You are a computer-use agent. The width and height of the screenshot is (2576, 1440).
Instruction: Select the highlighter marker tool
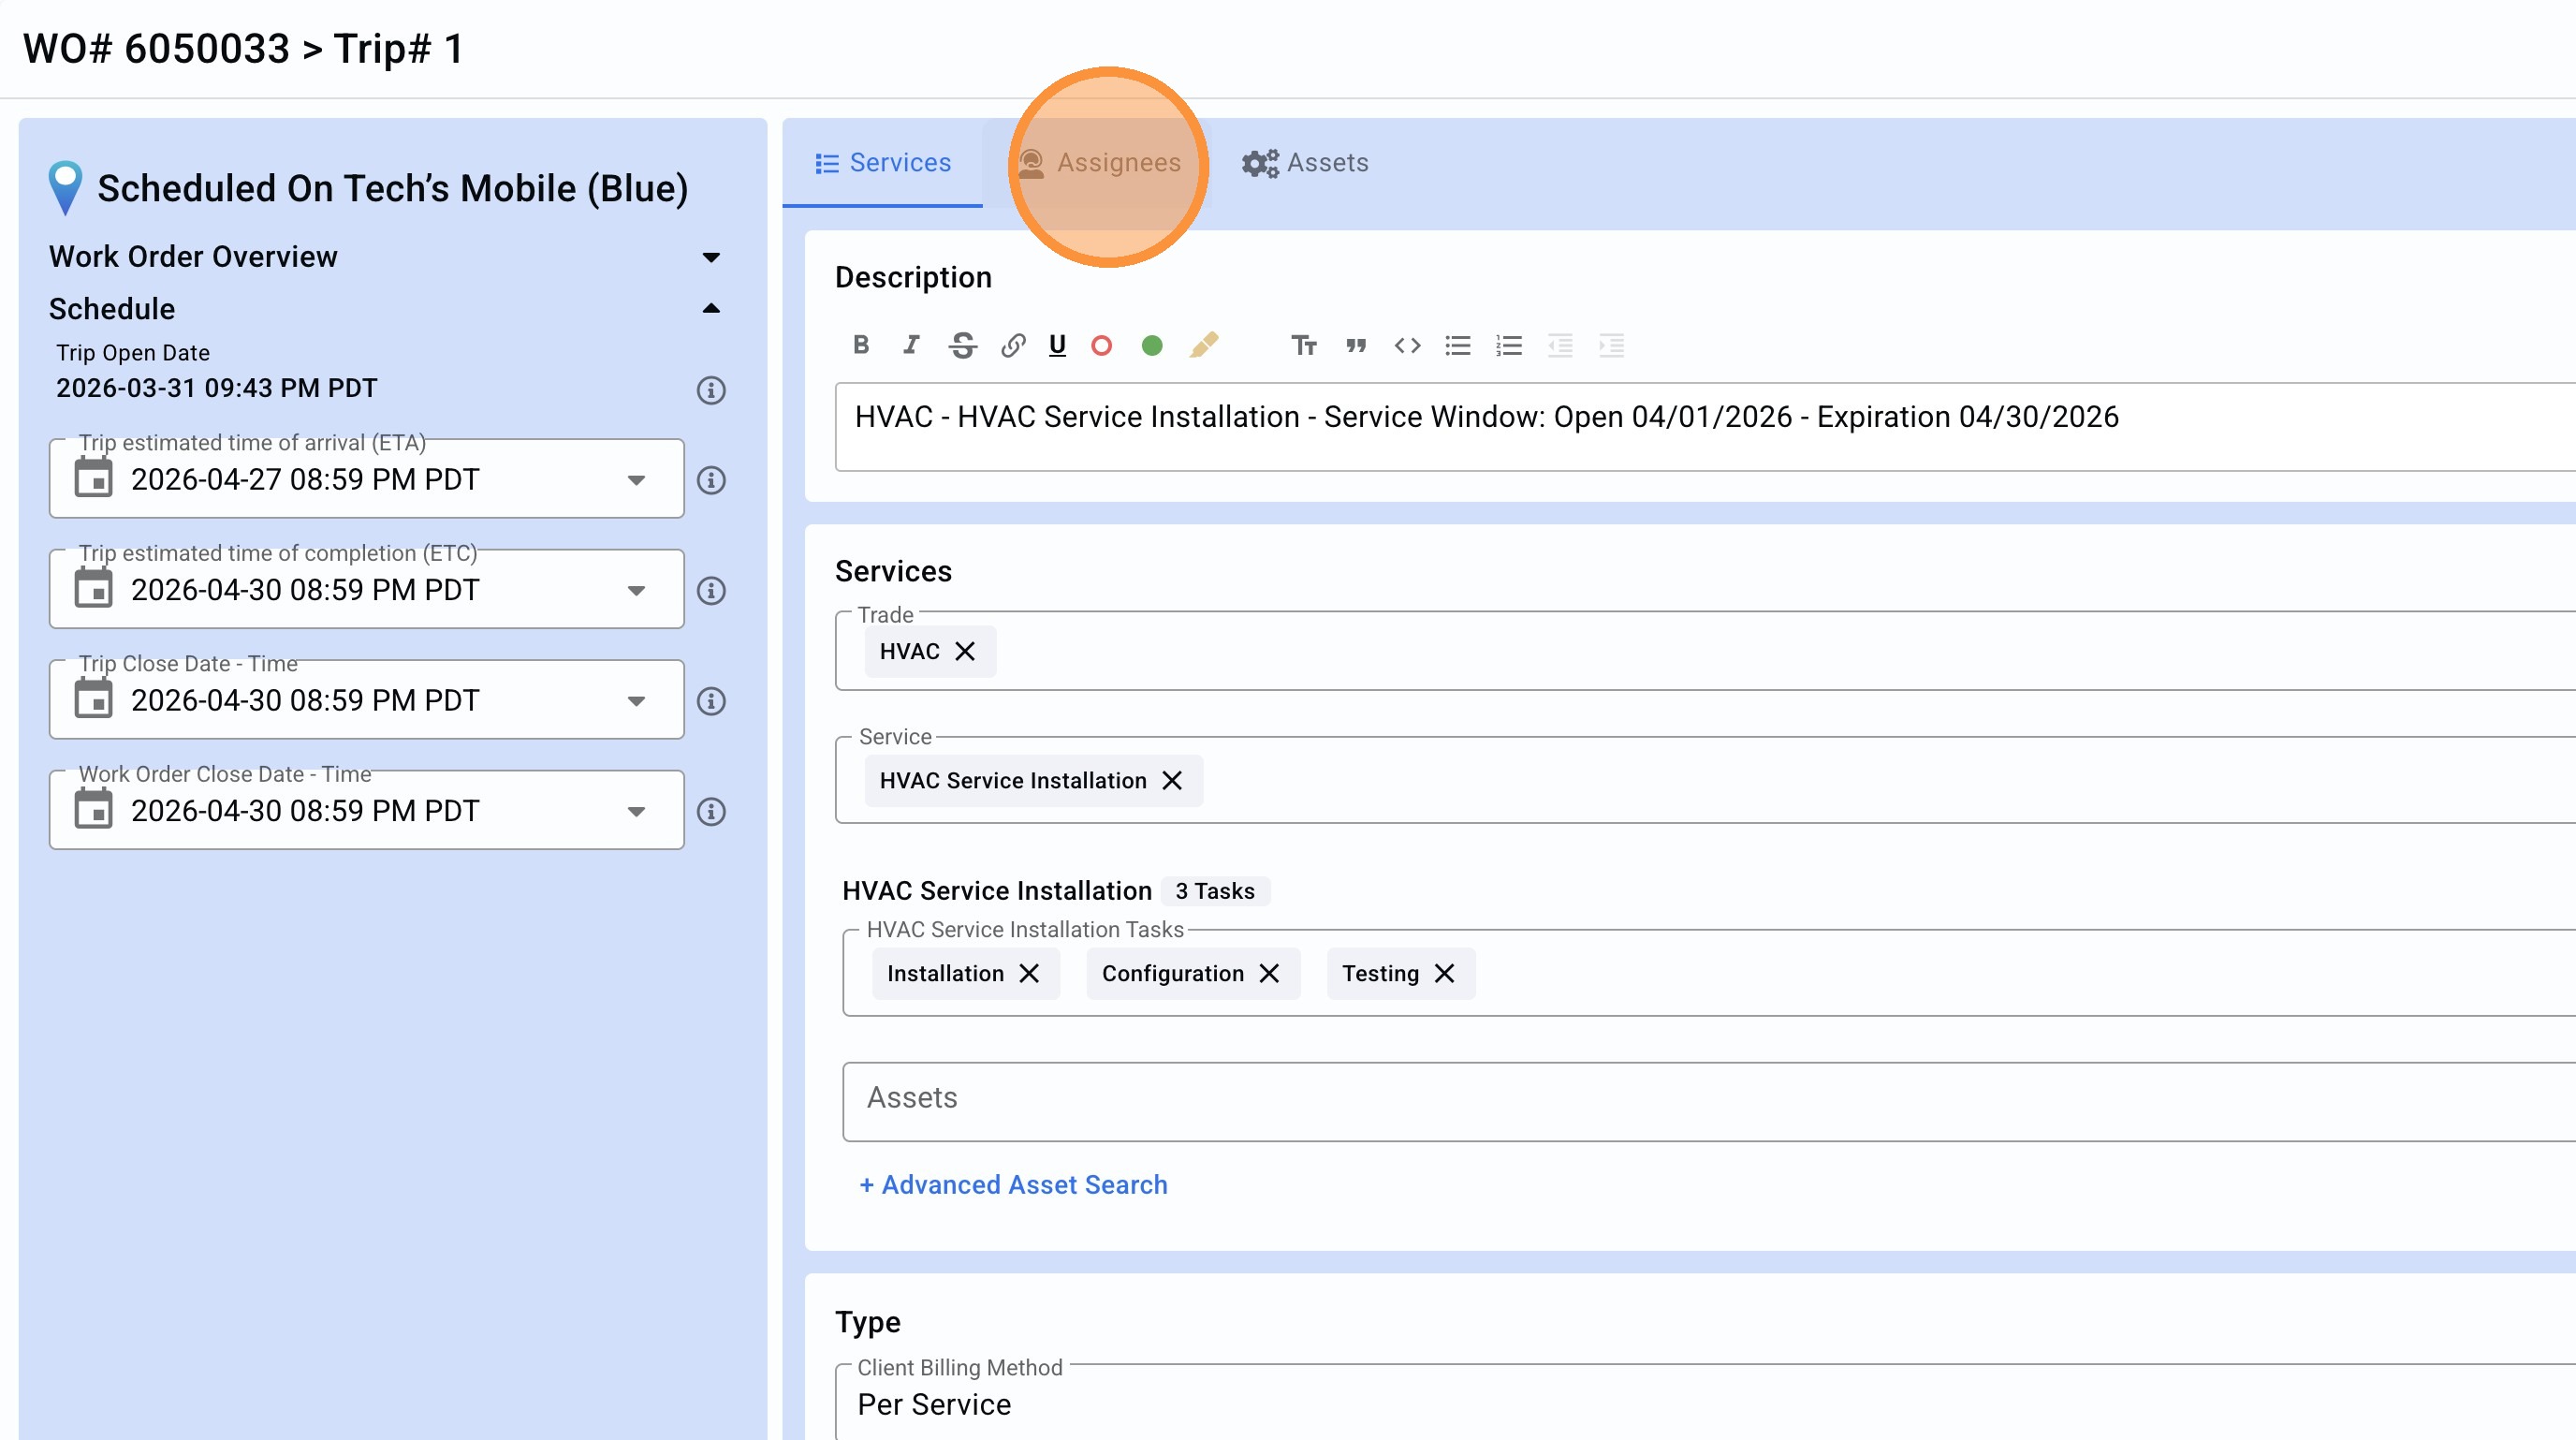pos(1204,345)
